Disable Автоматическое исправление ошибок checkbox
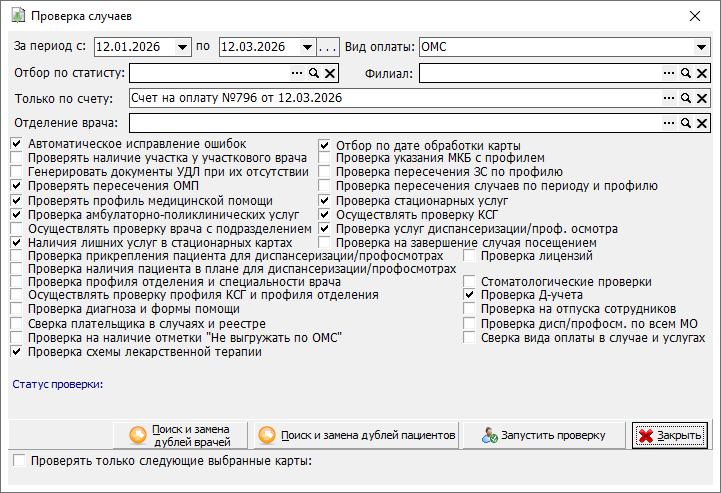Screen dimensions: 721x493 click(17, 144)
